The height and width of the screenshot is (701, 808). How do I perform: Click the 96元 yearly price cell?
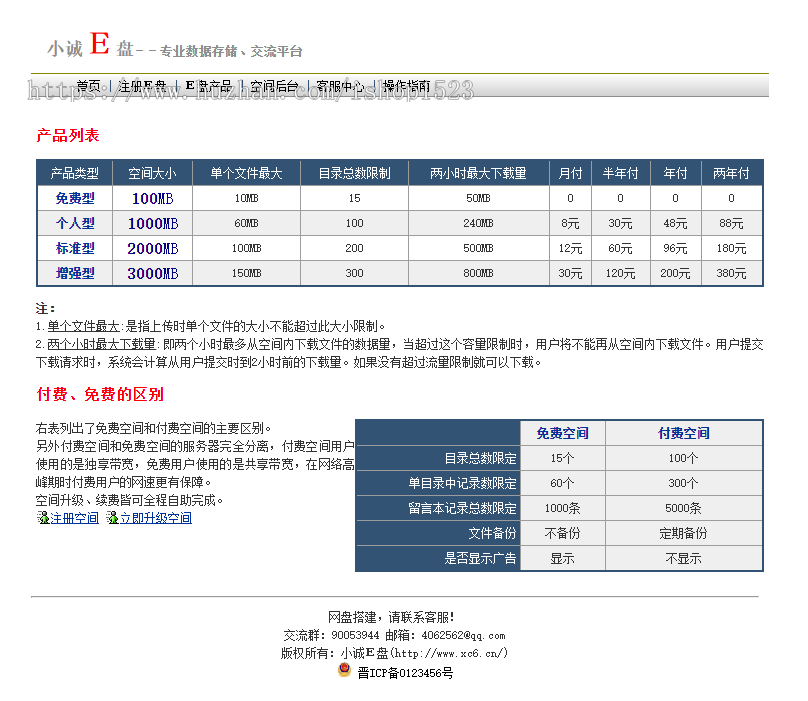pos(676,248)
